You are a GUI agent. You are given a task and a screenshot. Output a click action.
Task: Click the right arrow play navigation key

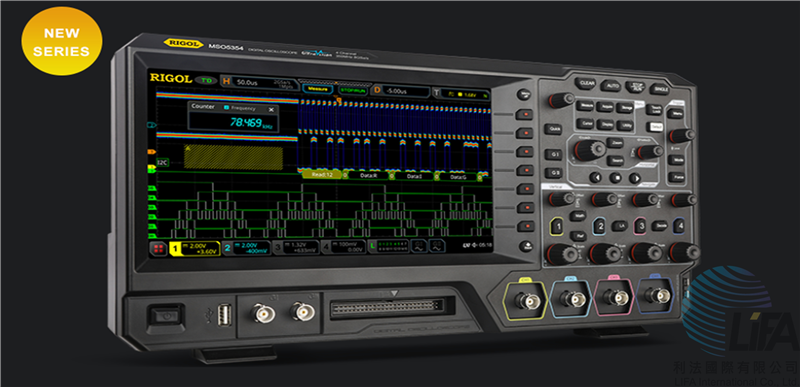pos(634,178)
